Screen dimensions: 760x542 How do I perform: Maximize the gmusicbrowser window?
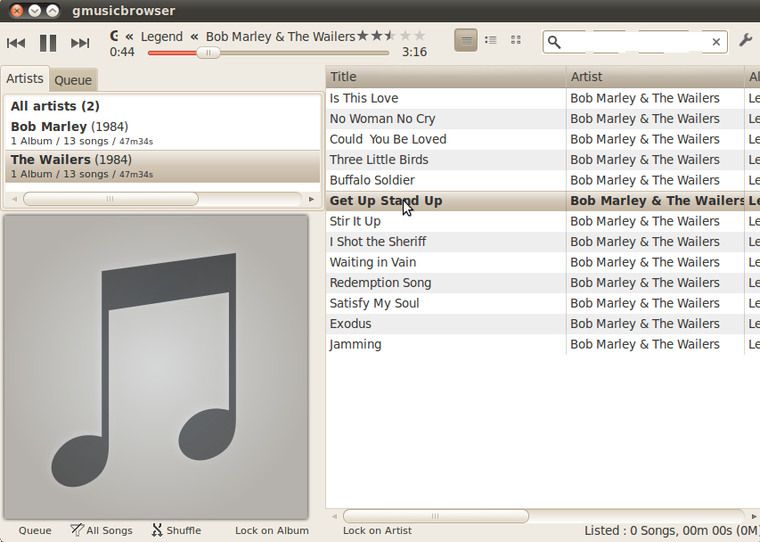[x=52, y=10]
